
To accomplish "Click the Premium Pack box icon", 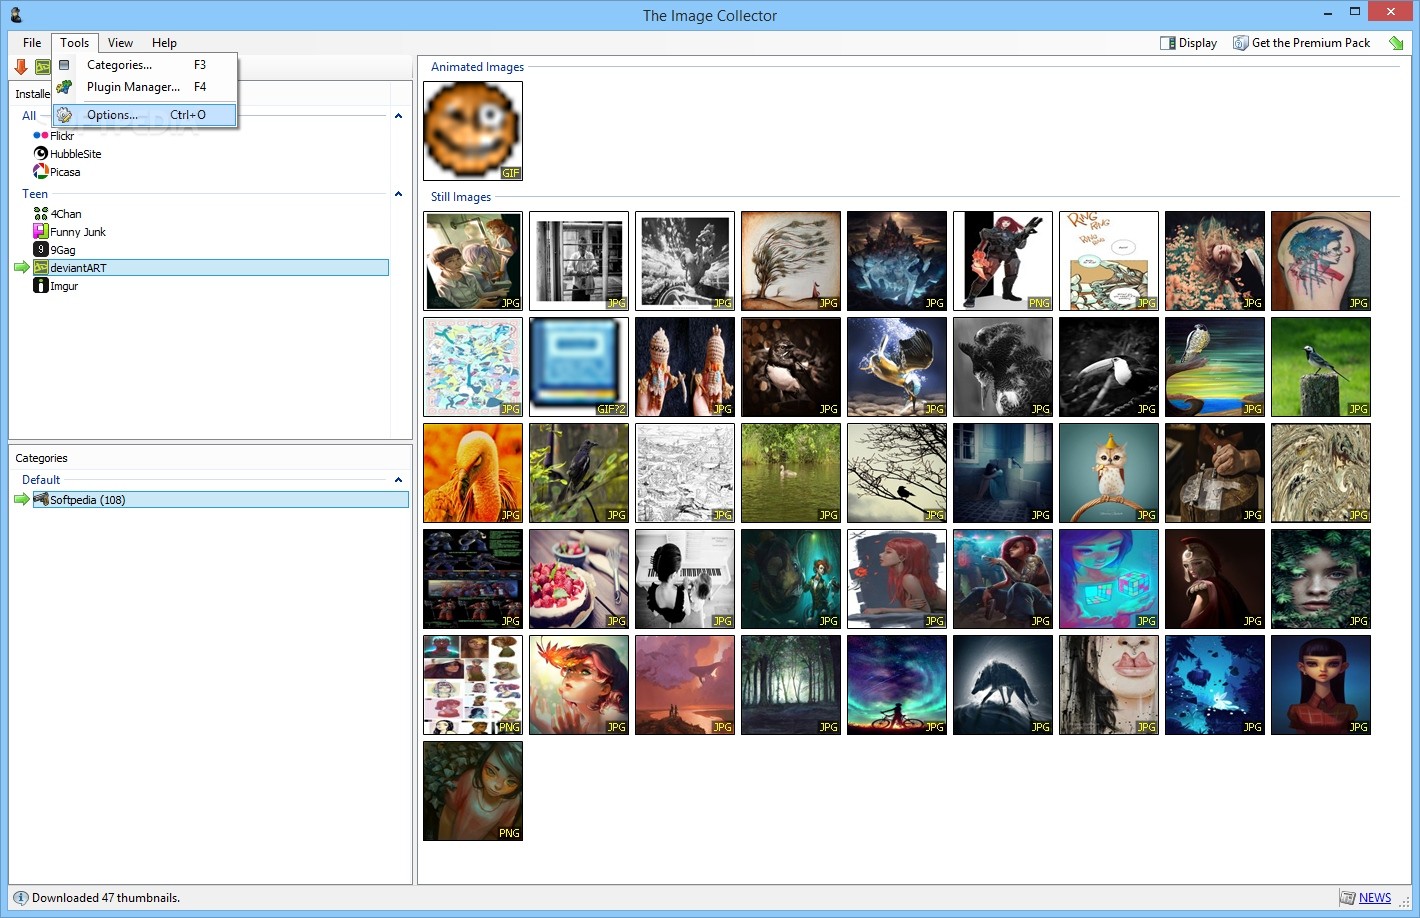I will coord(1241,43).
